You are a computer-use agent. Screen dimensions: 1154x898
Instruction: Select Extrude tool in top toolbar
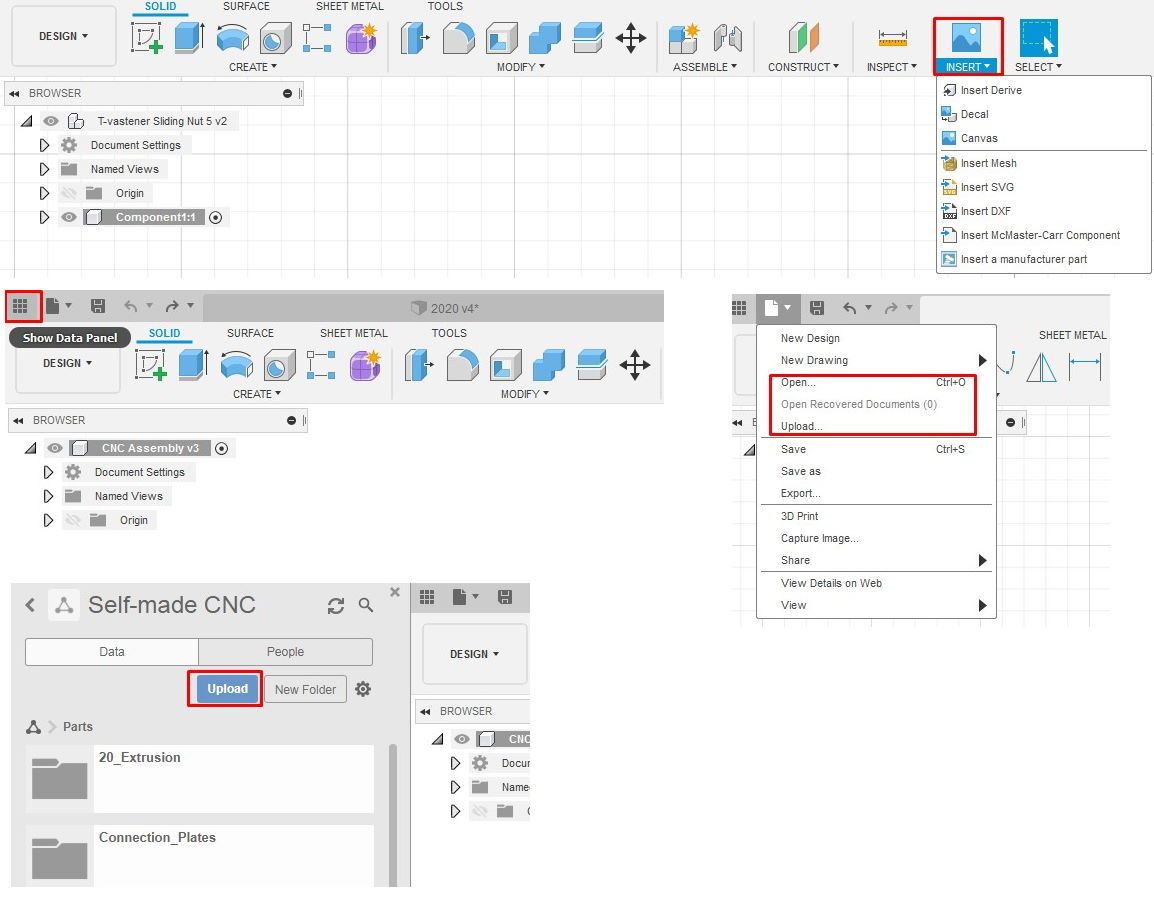point(189,37)
